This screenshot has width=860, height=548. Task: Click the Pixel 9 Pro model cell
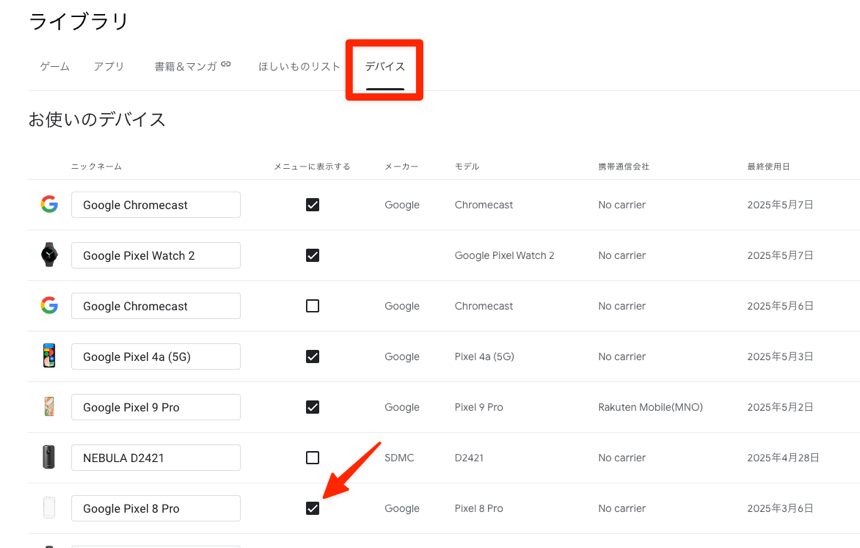point(479,407)
